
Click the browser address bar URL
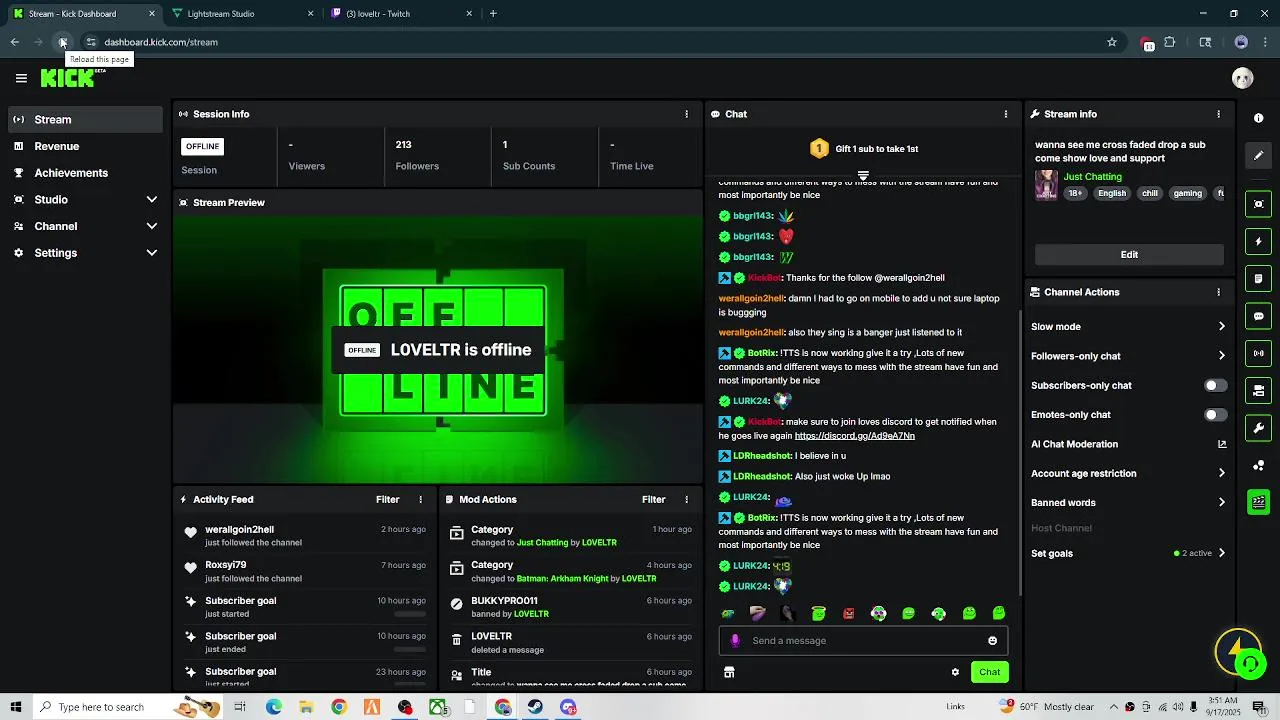pyautogui.click(x=161, y=42)
